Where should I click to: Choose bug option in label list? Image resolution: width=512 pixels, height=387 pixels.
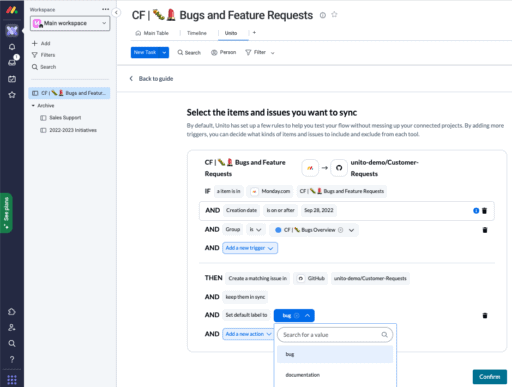[335, 354]
